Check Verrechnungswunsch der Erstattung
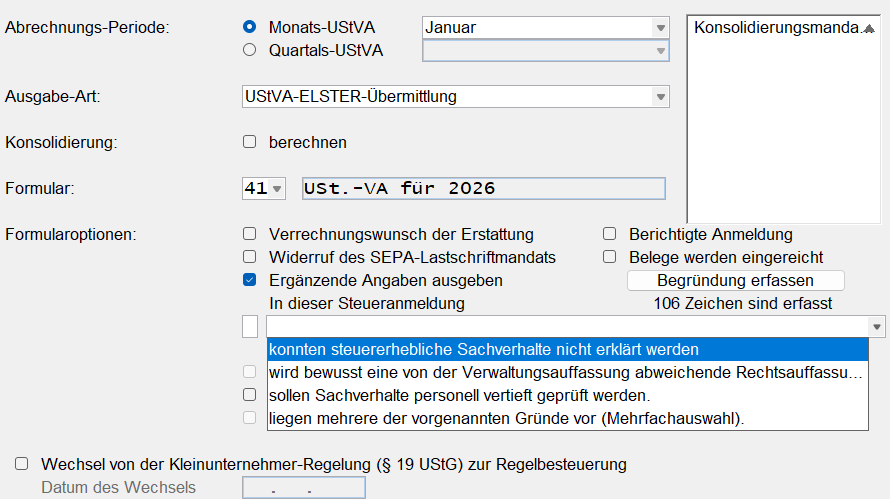Image resolution: width=890 pixels, height=499 pixels. (250, 235)
